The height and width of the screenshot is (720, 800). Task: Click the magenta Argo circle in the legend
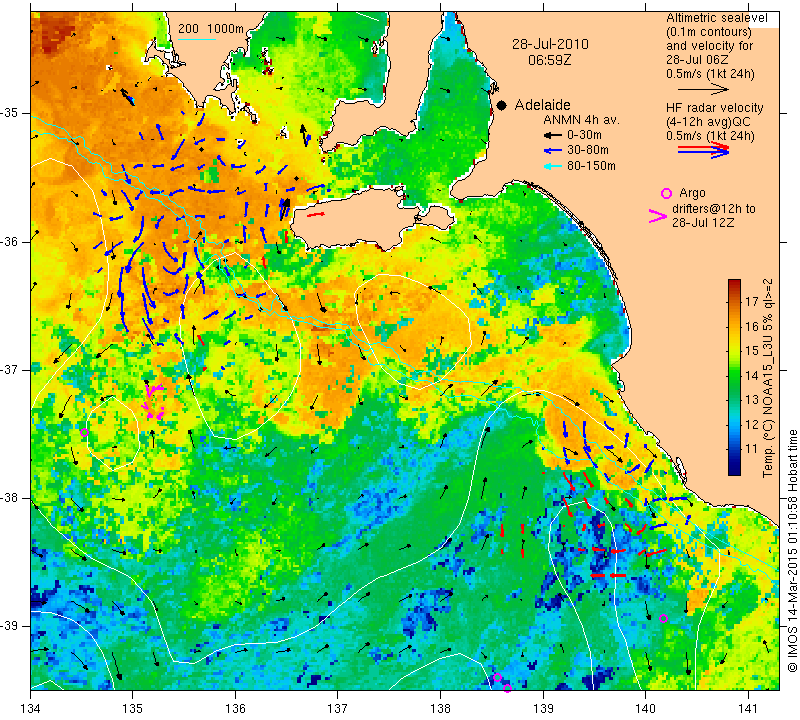point(666,193)
